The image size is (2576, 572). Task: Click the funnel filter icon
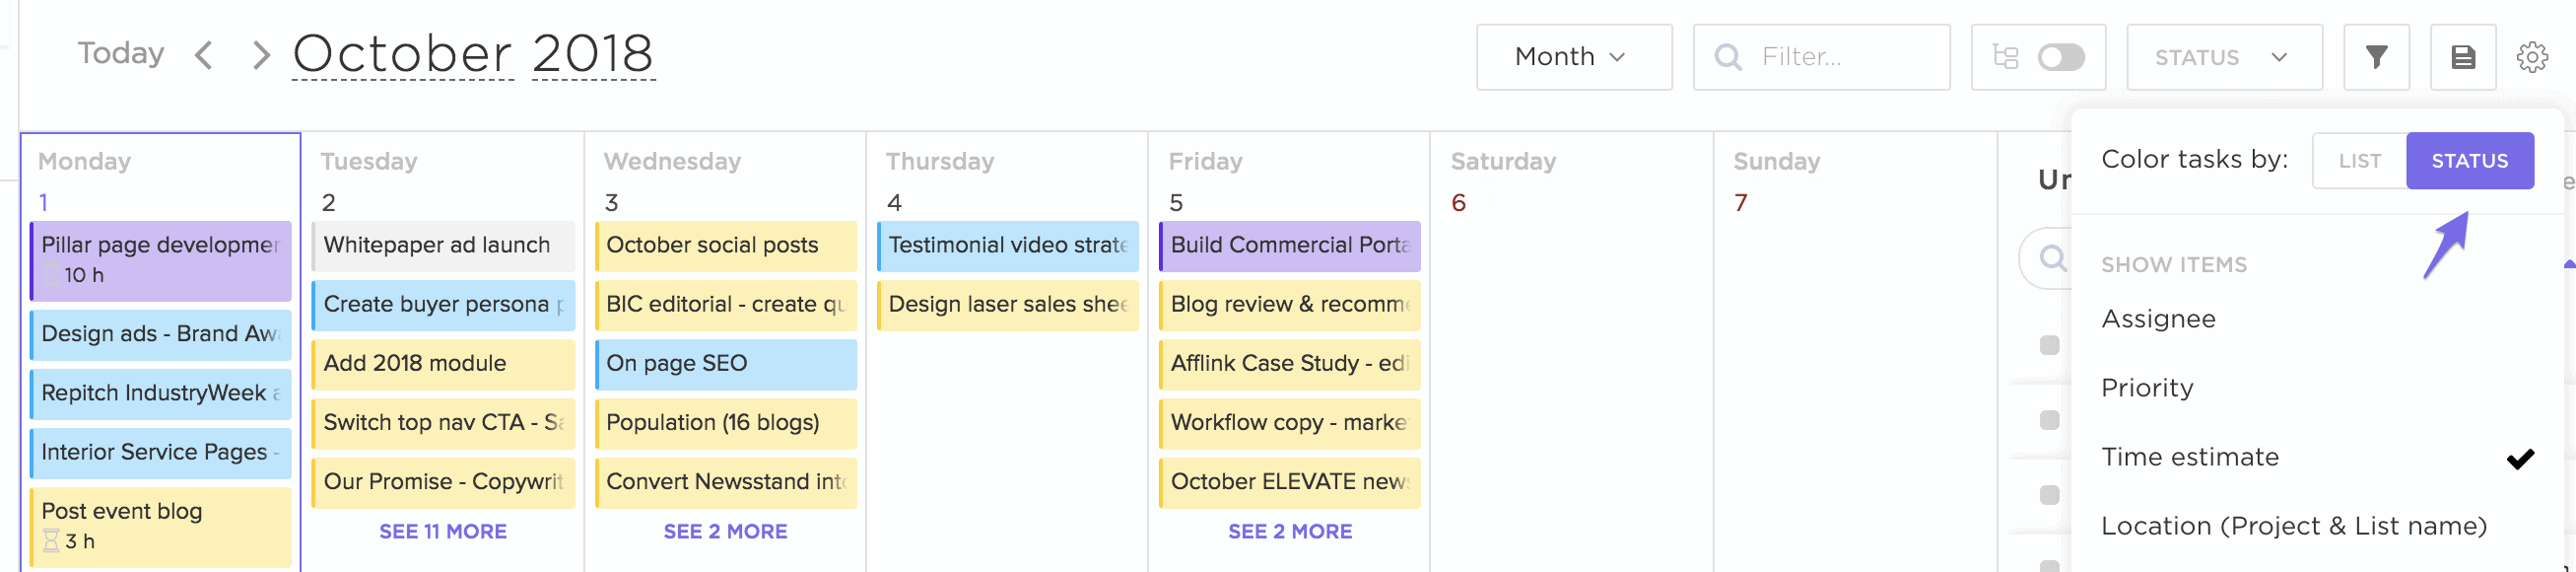(x=2376, y=57)
